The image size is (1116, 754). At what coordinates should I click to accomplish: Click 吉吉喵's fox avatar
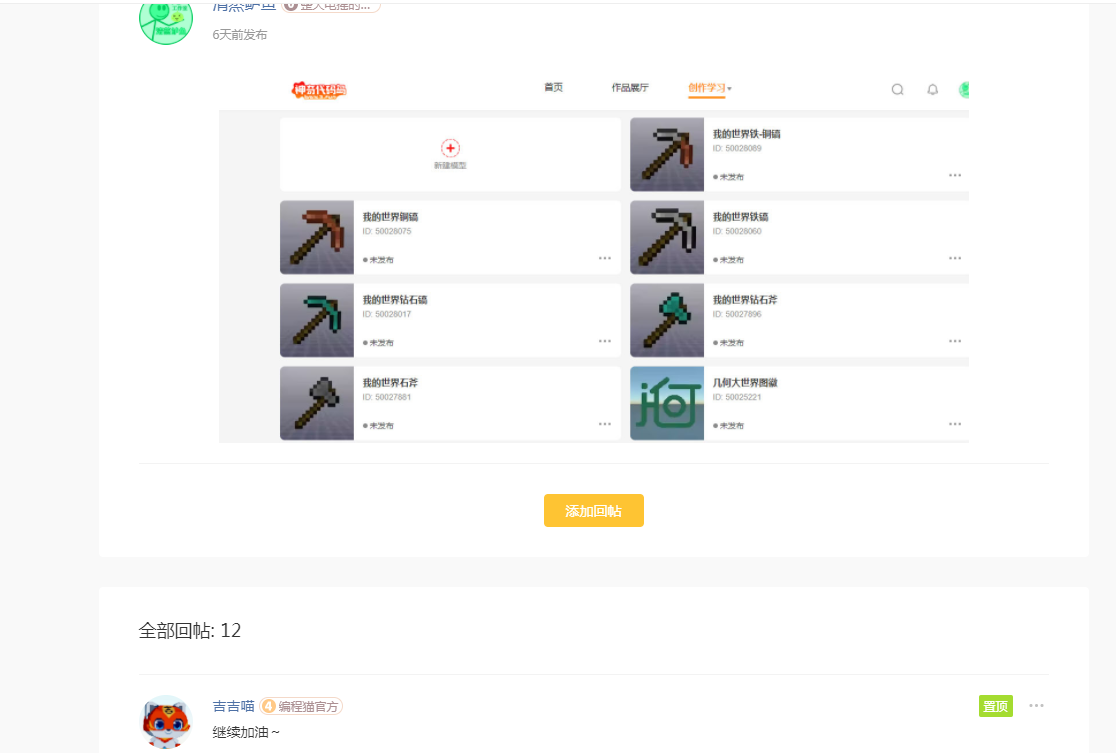click(167, 722)
